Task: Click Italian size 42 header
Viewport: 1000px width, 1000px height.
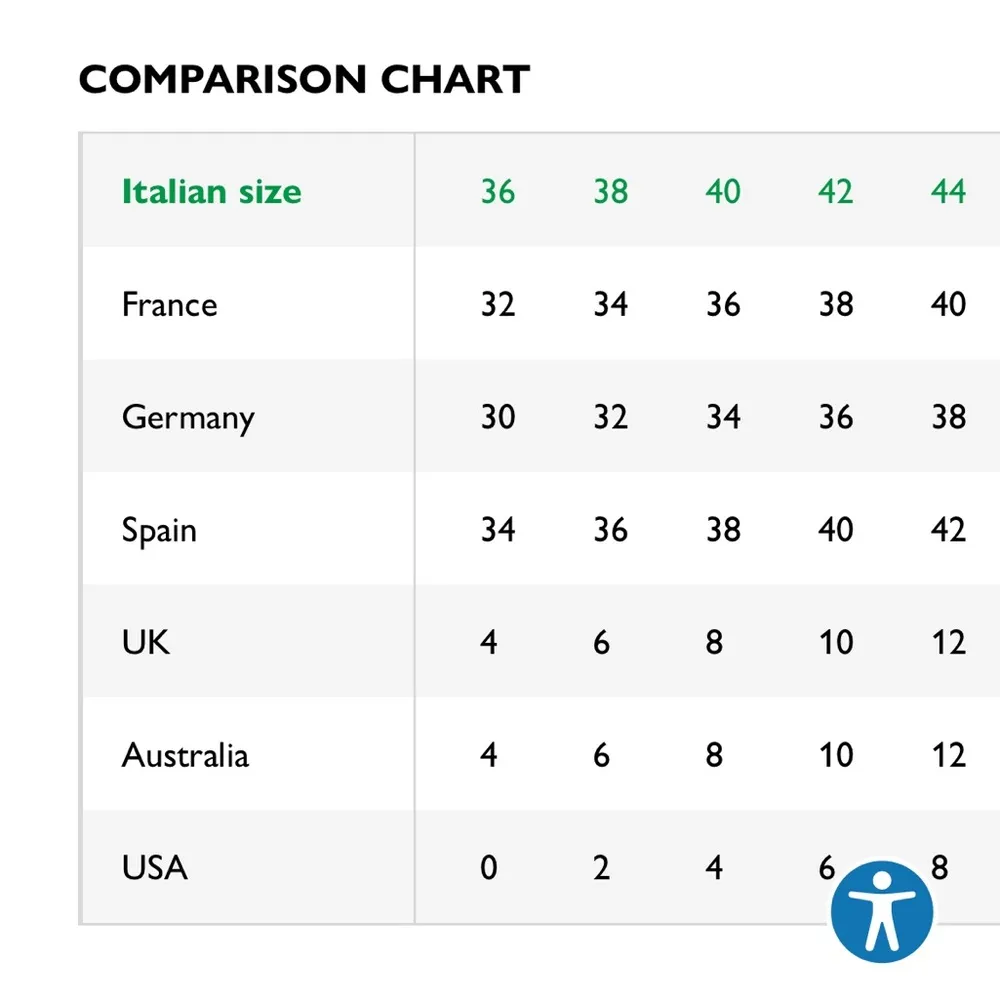Action: click(836, 191)
